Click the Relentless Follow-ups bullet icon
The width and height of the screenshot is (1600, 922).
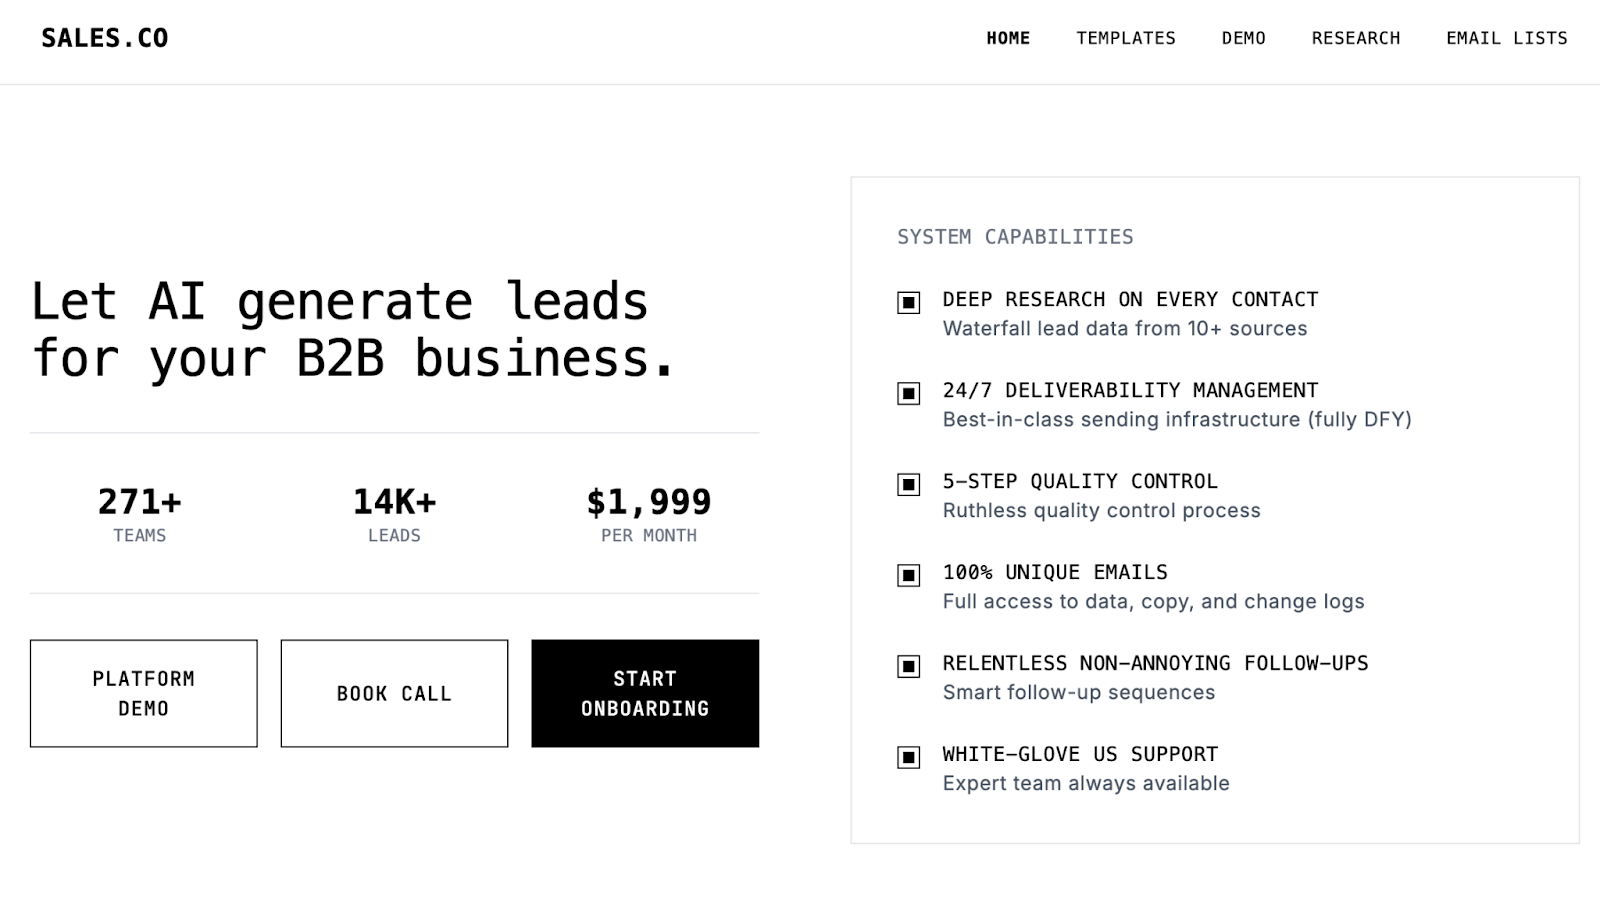[x=908, y=666]
